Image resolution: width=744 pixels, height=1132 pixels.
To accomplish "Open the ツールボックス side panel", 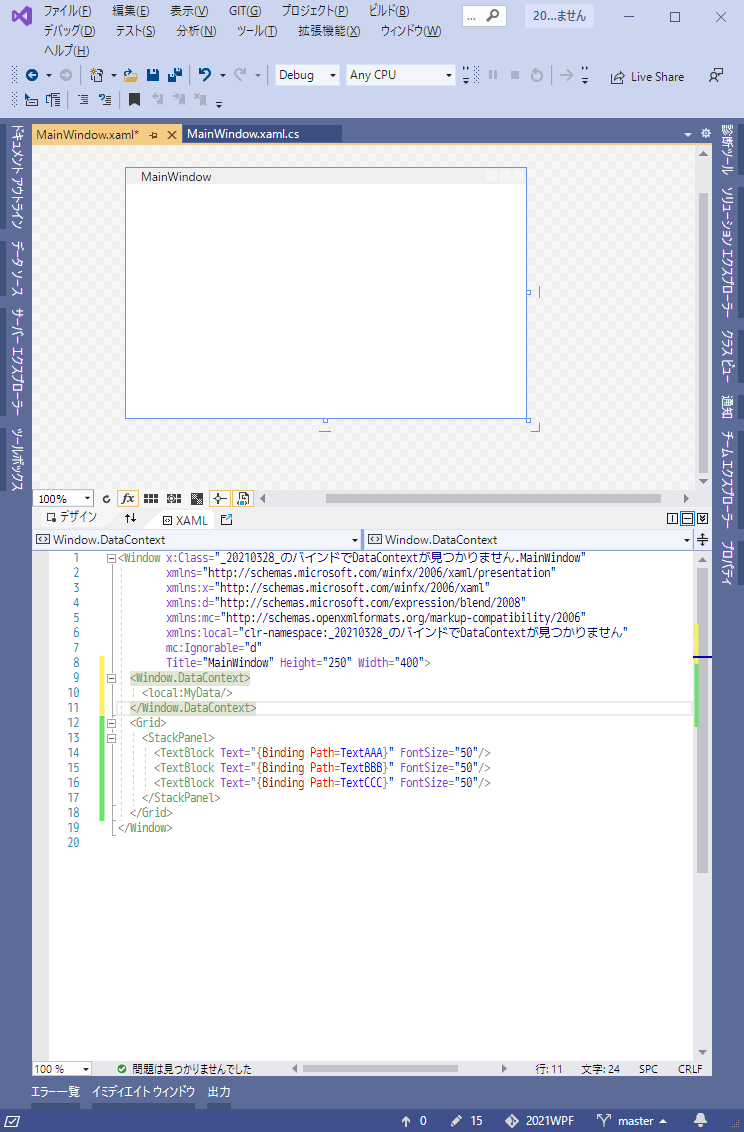I will pyautogui.click(x=17, y=459).
